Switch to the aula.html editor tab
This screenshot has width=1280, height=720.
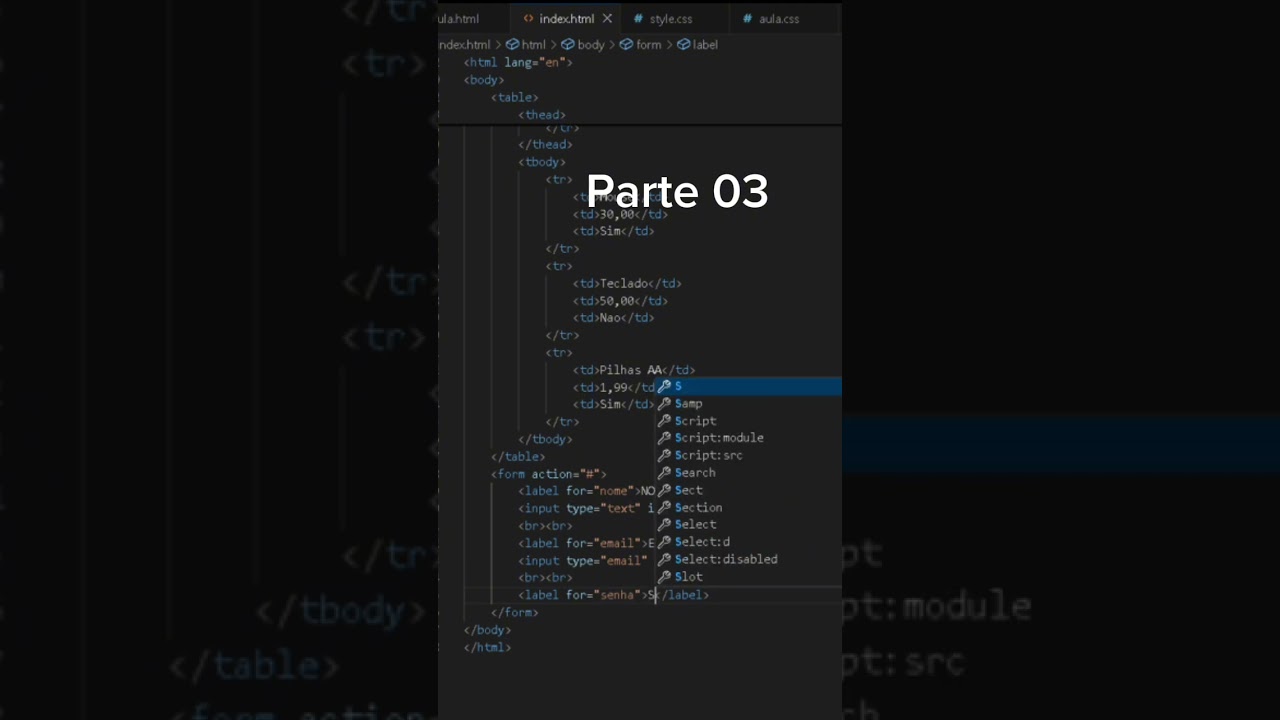[459, 19]
